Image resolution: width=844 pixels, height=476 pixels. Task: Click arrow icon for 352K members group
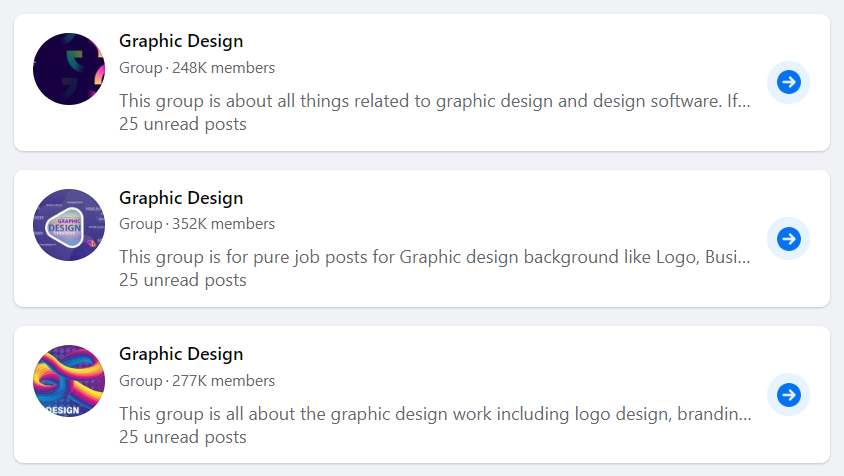click(788, 239)
